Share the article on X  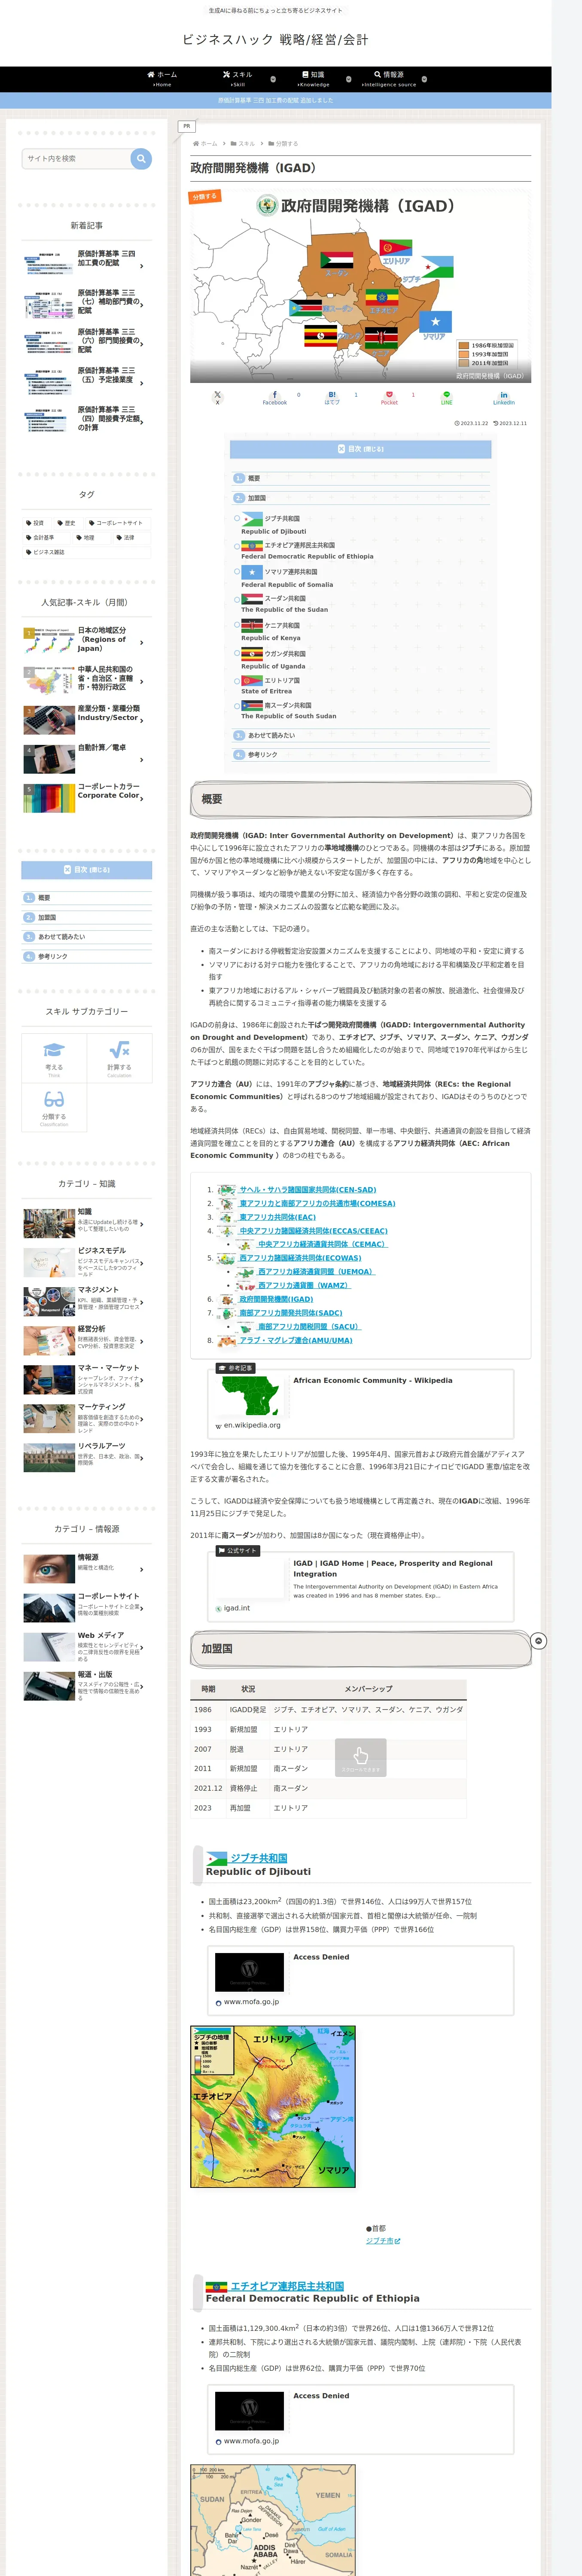pos(217,398)
